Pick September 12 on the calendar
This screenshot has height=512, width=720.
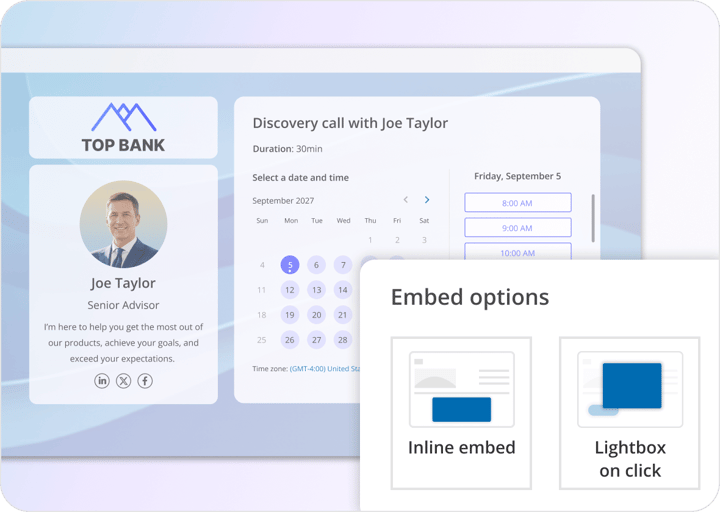289,290
